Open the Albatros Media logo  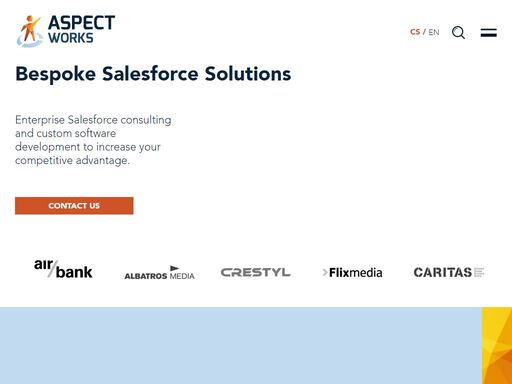(x=159, y=273)
